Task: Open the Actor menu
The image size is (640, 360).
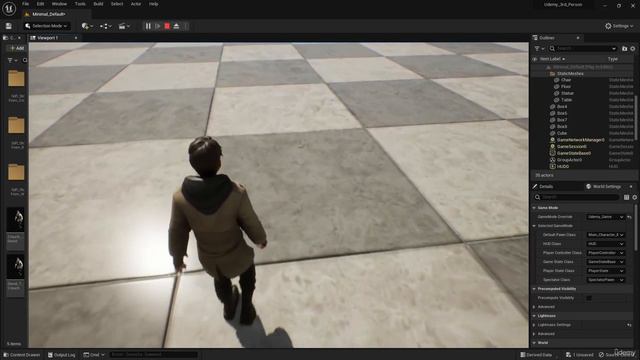Action: (136, 4)
